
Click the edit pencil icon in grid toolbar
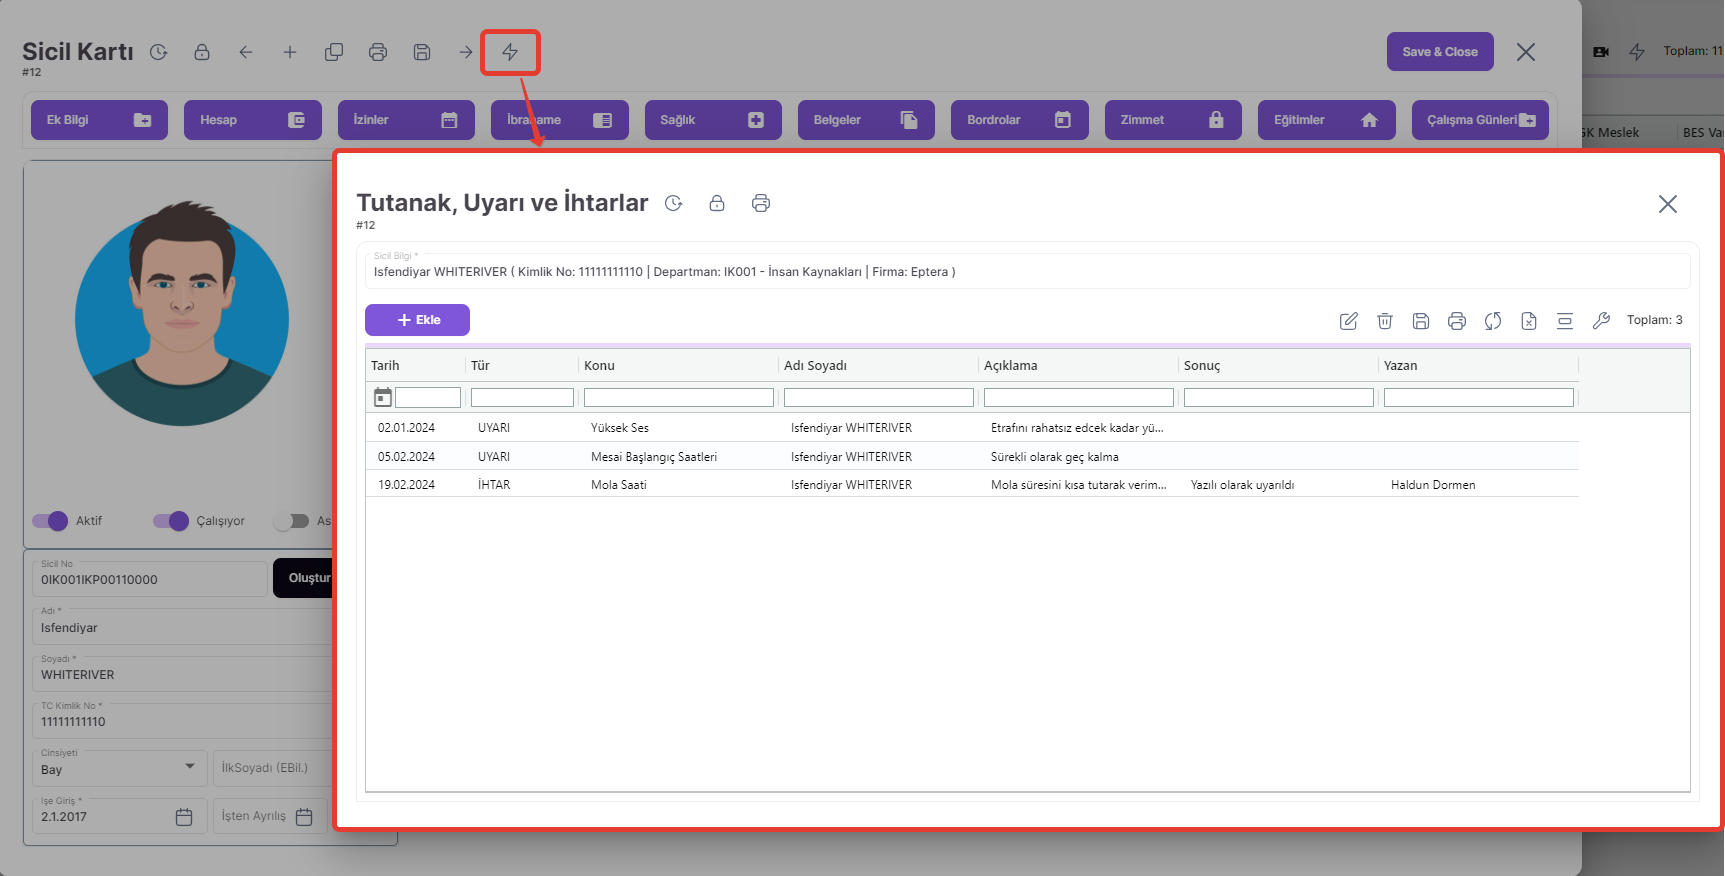pos(1348,321)
